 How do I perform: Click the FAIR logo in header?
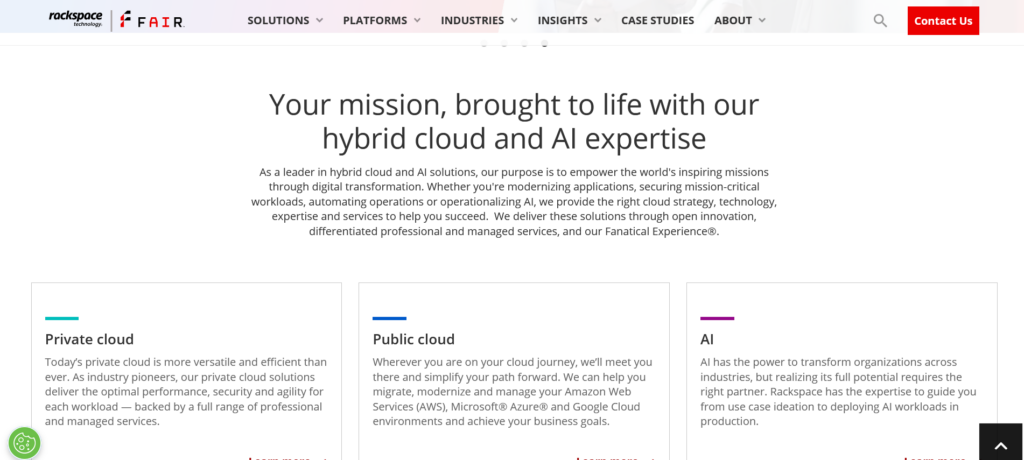(x=152, y=20)
